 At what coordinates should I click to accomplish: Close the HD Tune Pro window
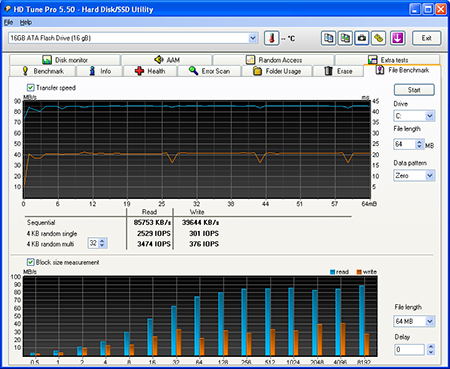pyautogui.click(x=441, y=9)
